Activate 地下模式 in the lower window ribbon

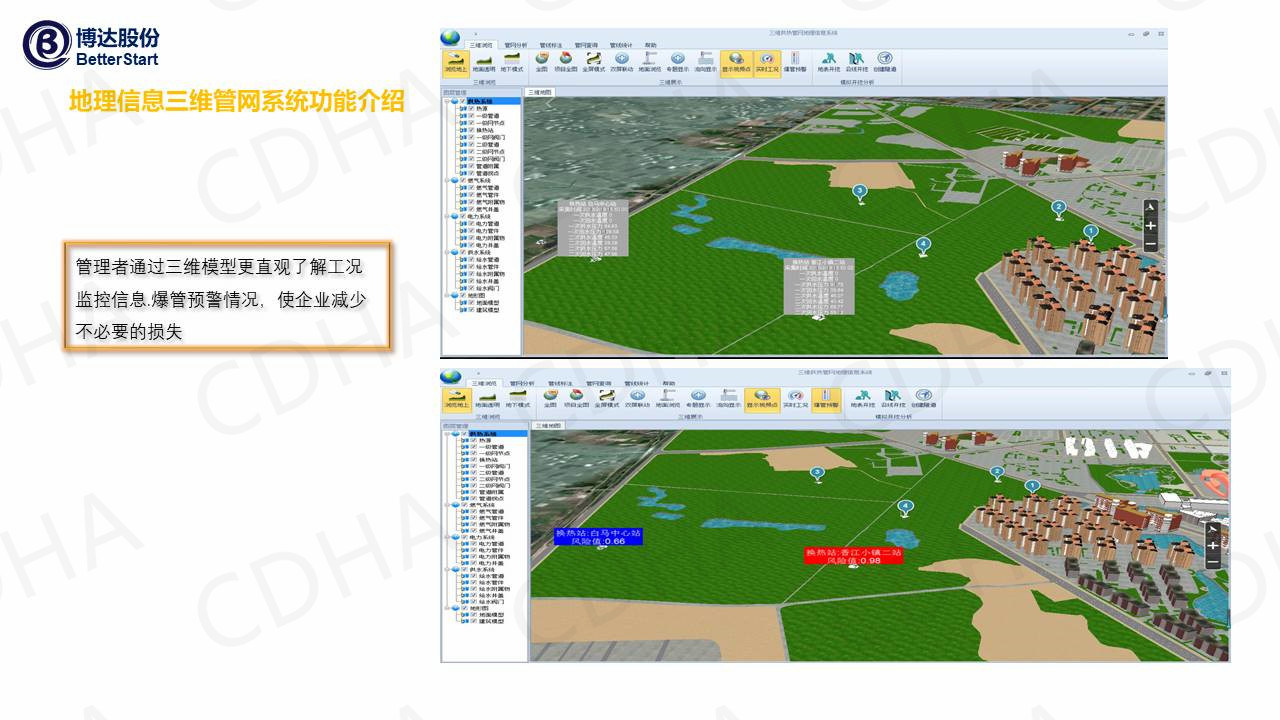pyautogui.click(x=521, y=399)
